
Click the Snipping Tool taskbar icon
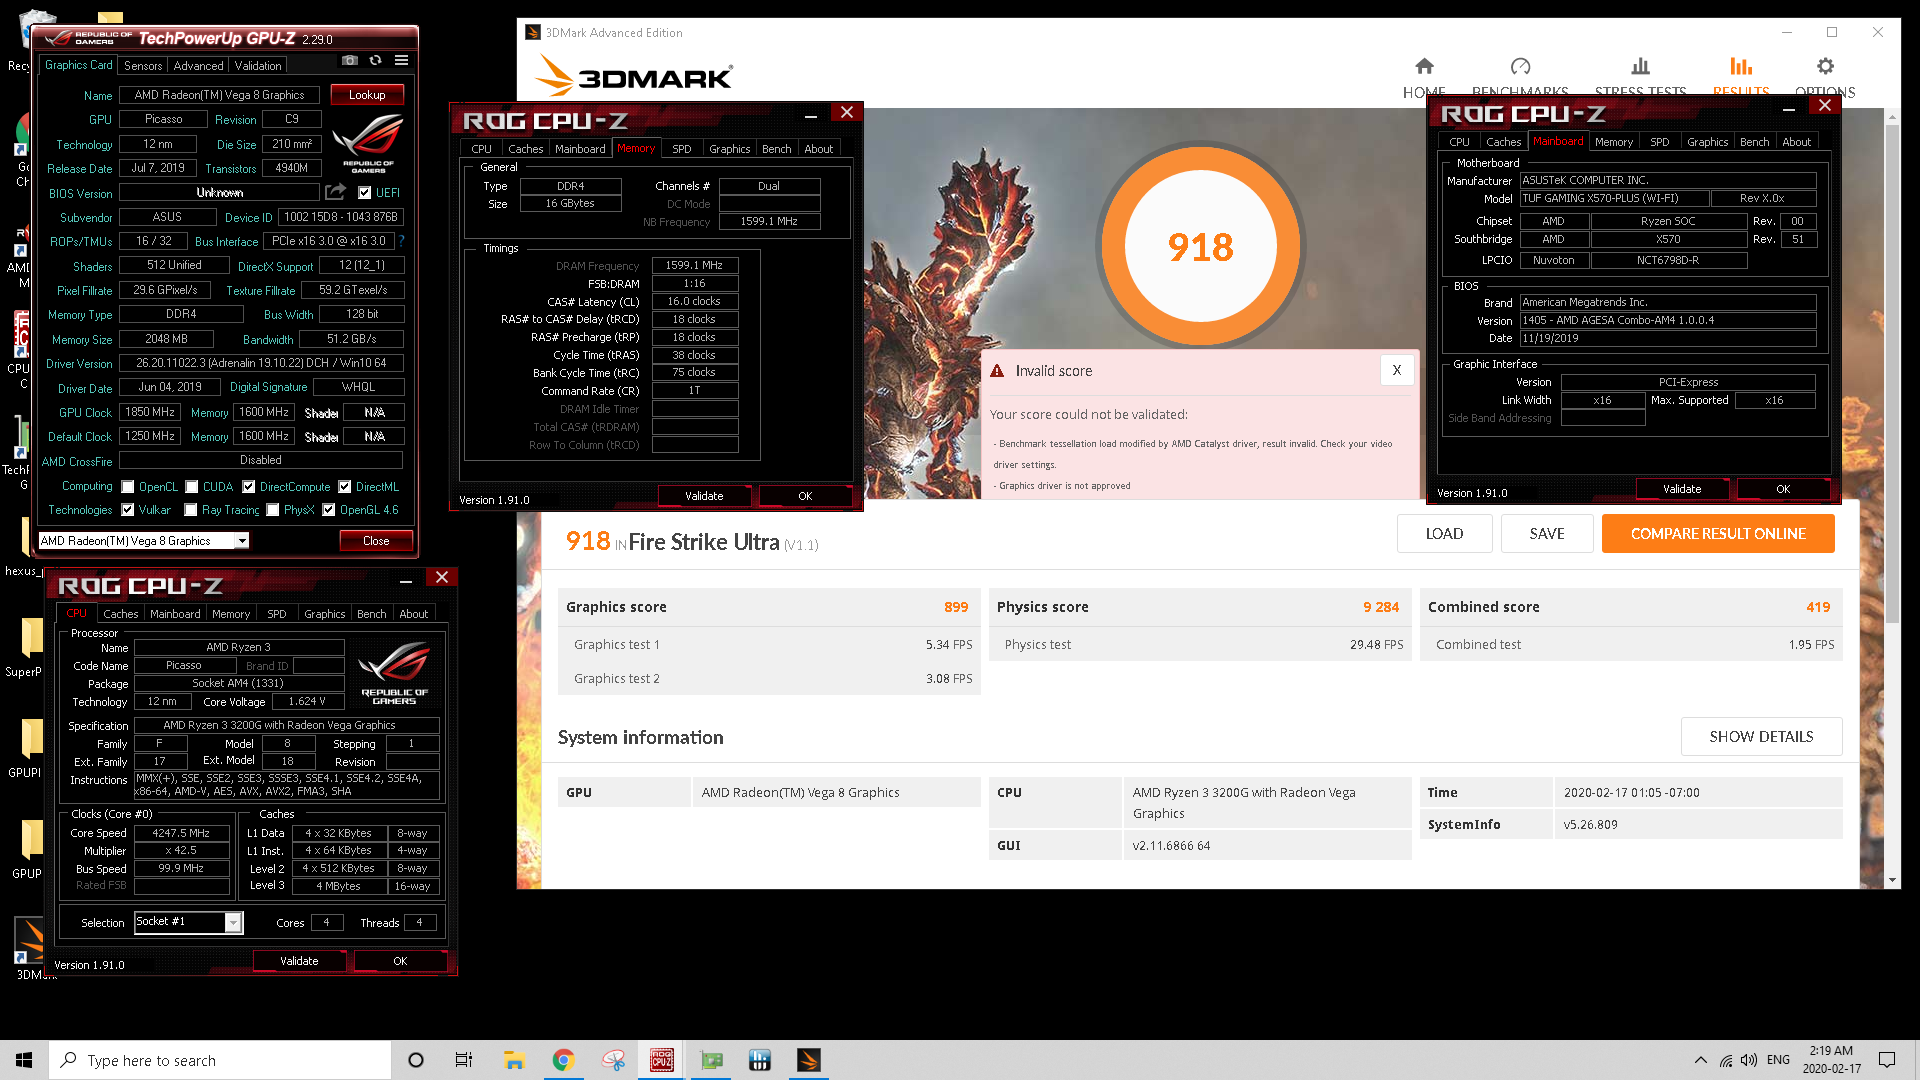point(613,1060)
